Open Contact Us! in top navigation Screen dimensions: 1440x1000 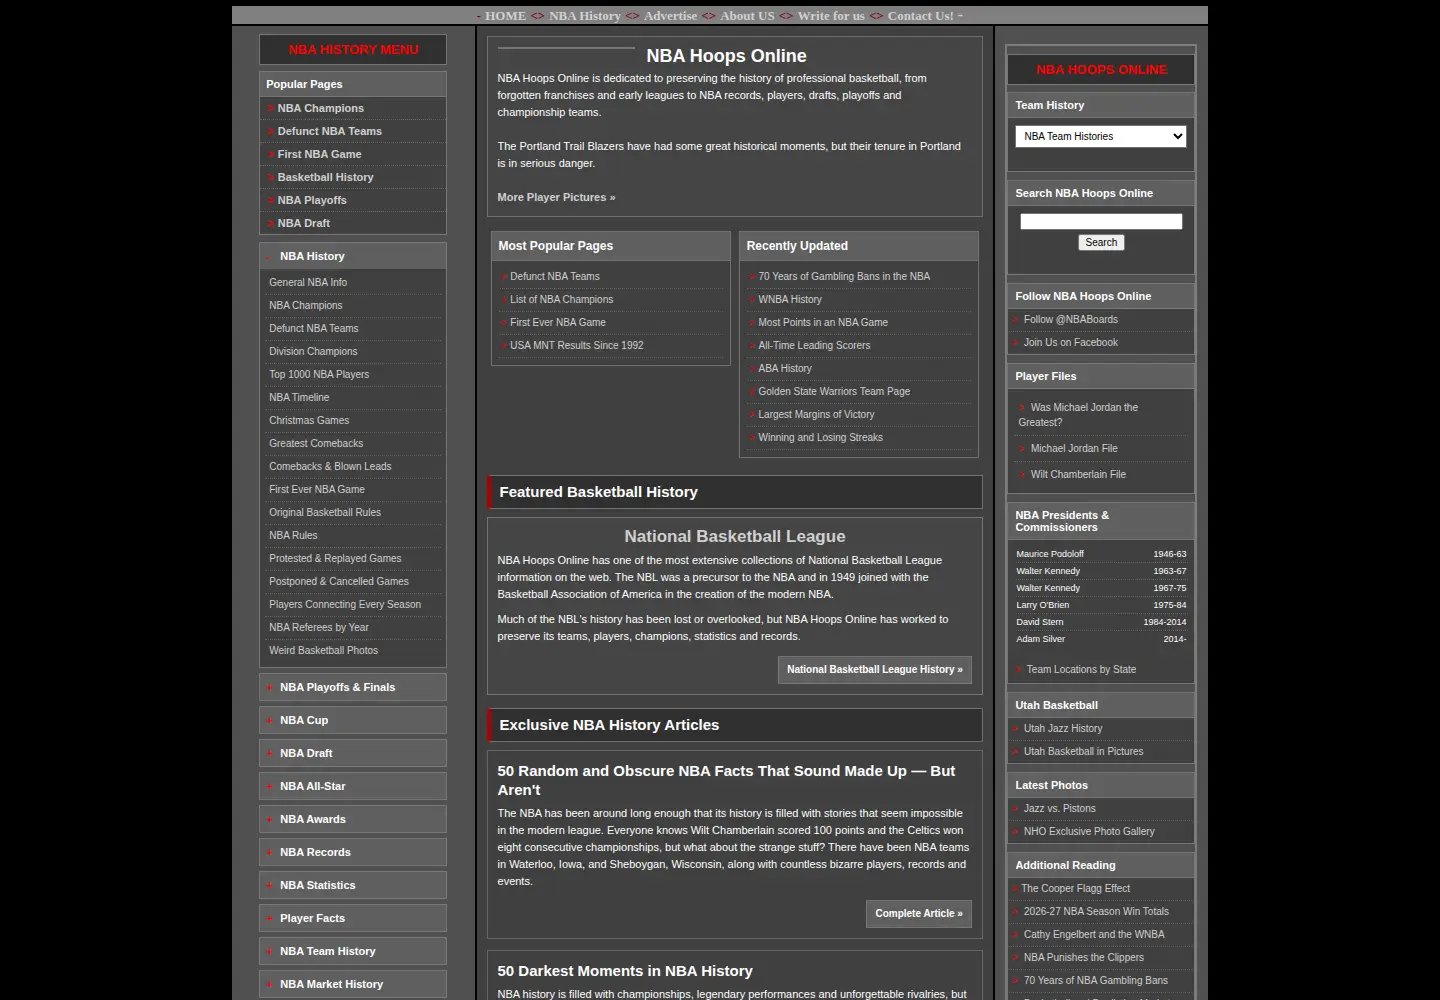pyautogui.click(x=920, y=16)
